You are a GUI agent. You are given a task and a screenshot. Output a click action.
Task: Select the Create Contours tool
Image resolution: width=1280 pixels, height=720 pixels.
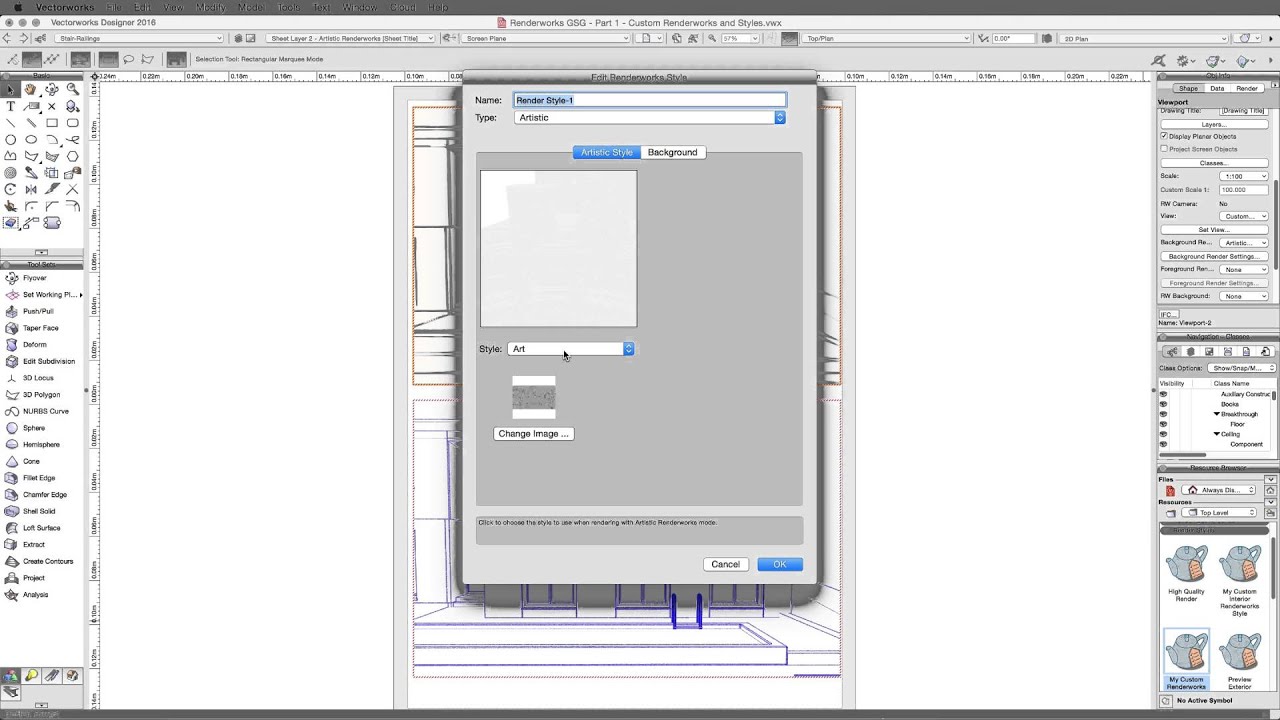pos(47,561)
